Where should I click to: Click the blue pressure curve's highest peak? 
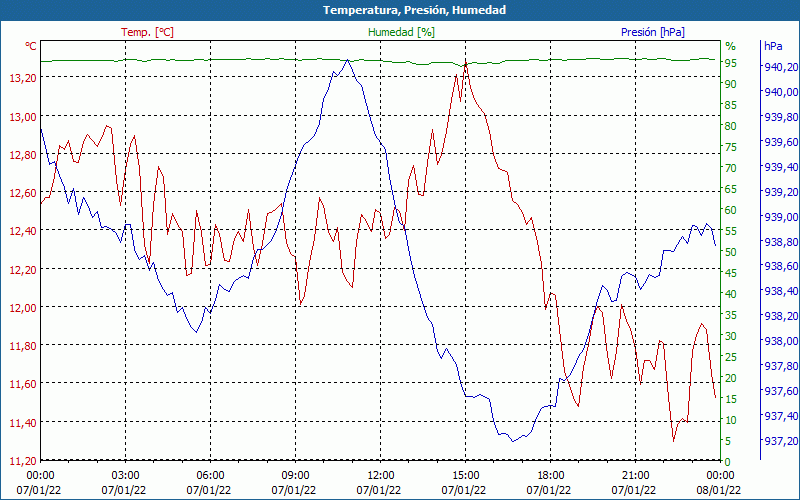(x=347, y=60)
